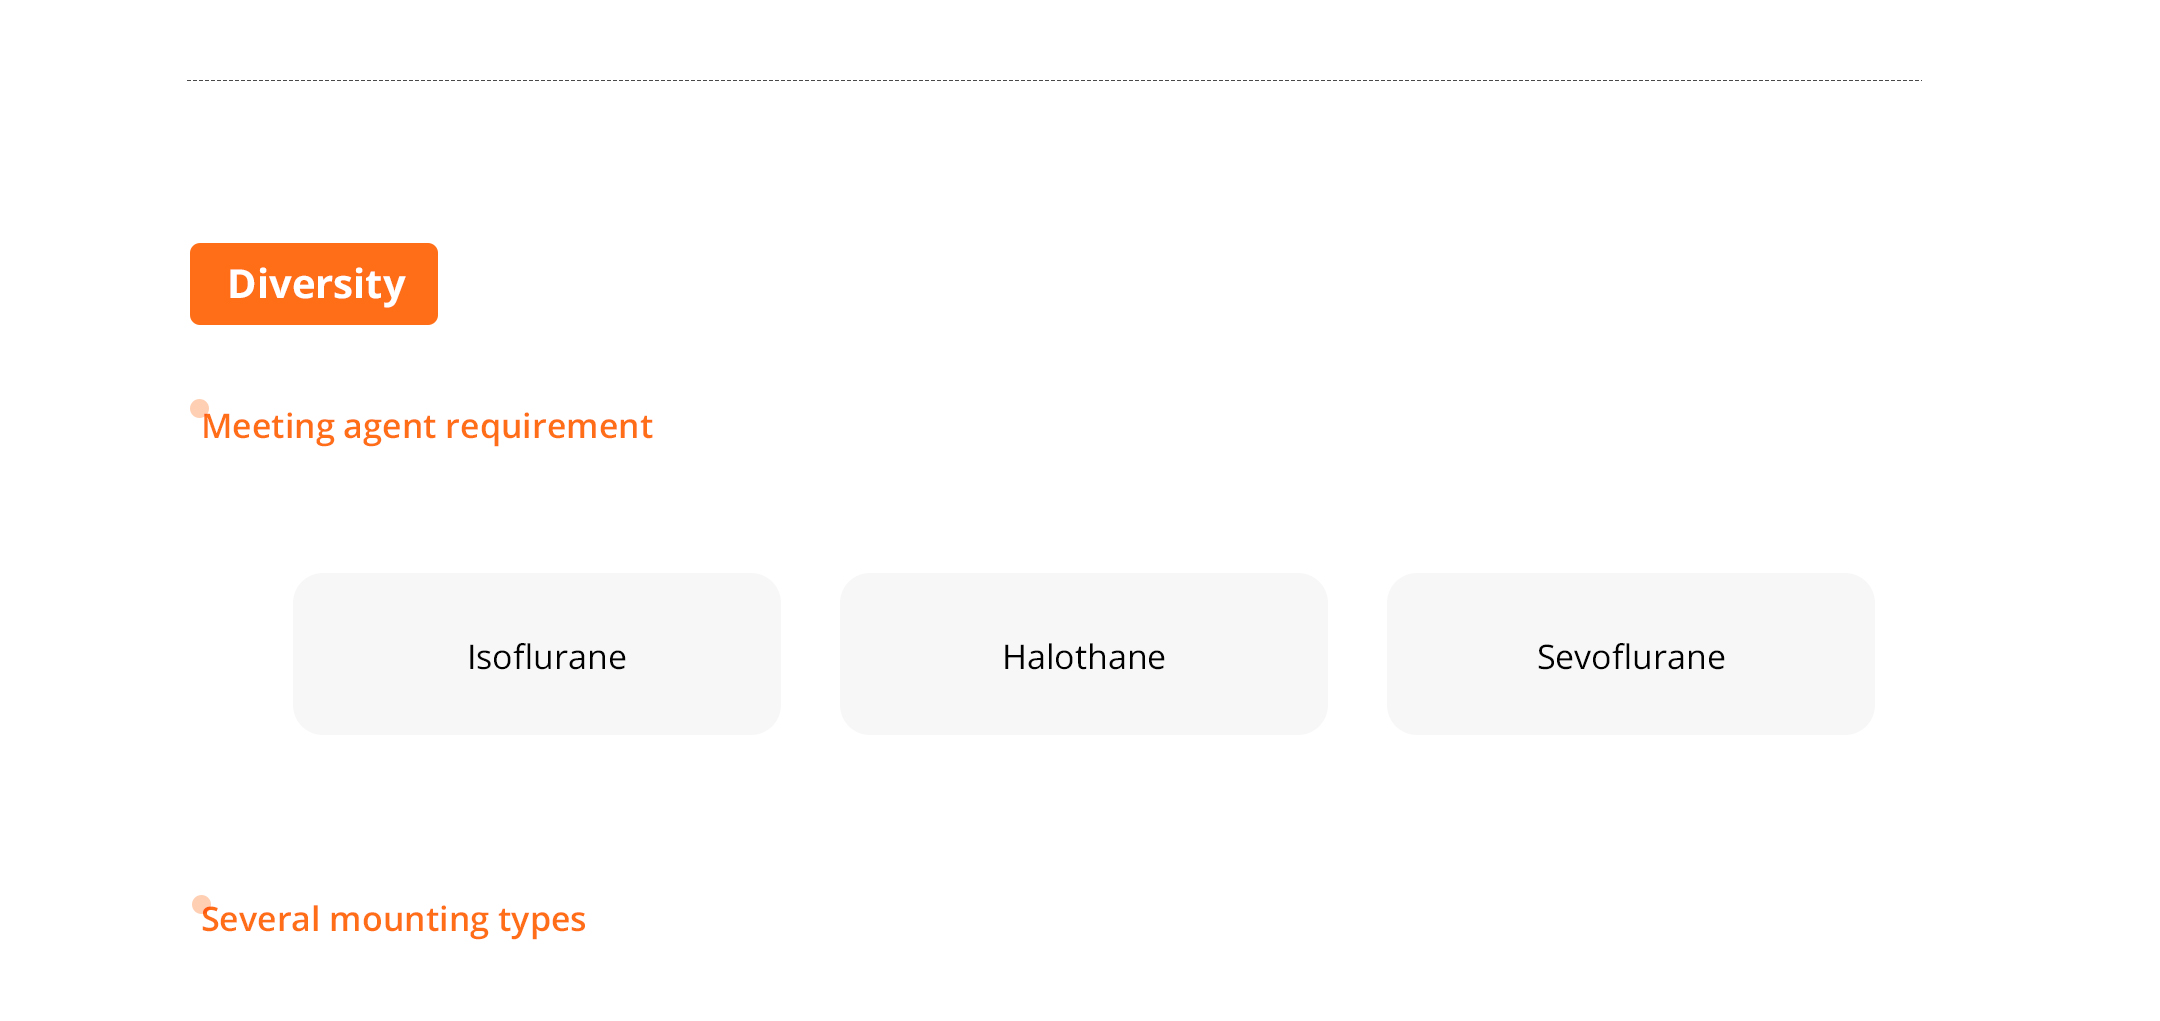Screen dimensions: 2160x1021
Task: Click the word "mounting" in the orange heading
Action: (409, 919)
